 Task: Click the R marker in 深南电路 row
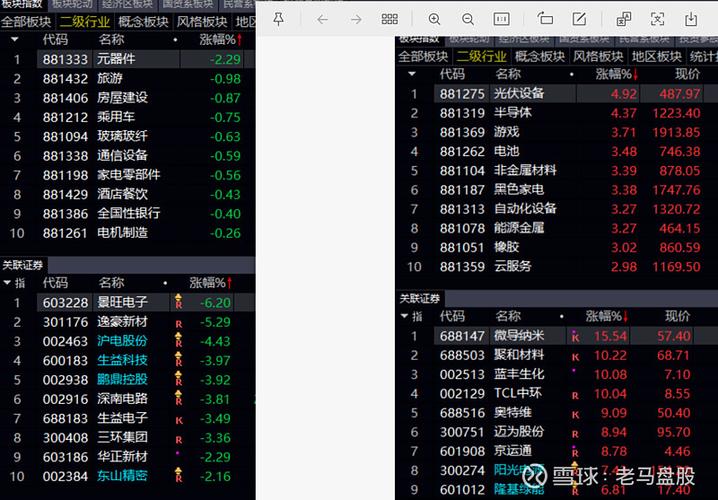tap(179, 399)
